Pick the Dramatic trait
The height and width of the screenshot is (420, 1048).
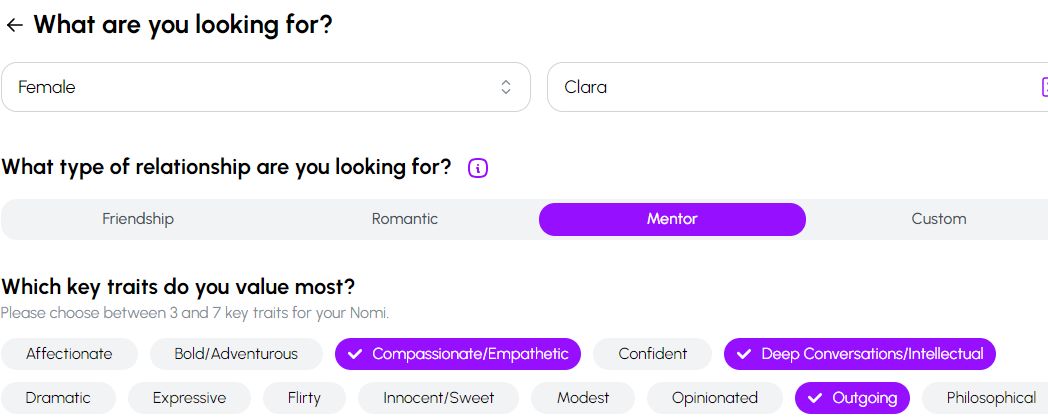[x=58, y=398]
